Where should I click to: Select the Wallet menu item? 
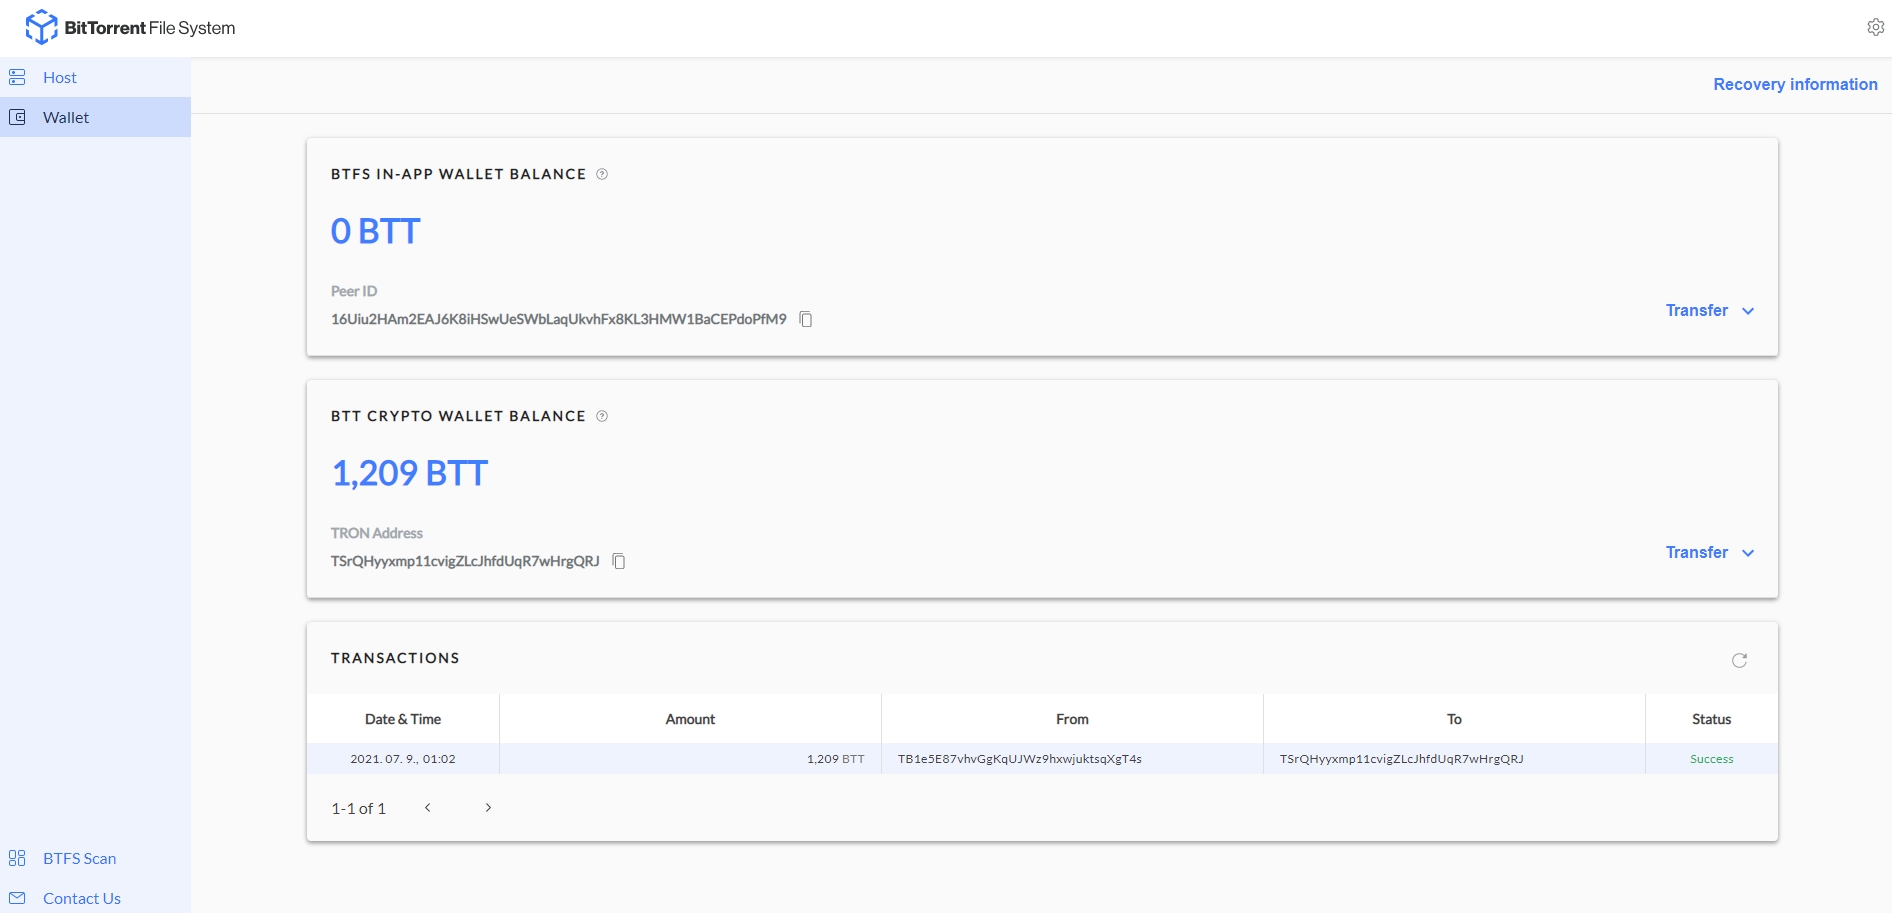tap(95, 117)
